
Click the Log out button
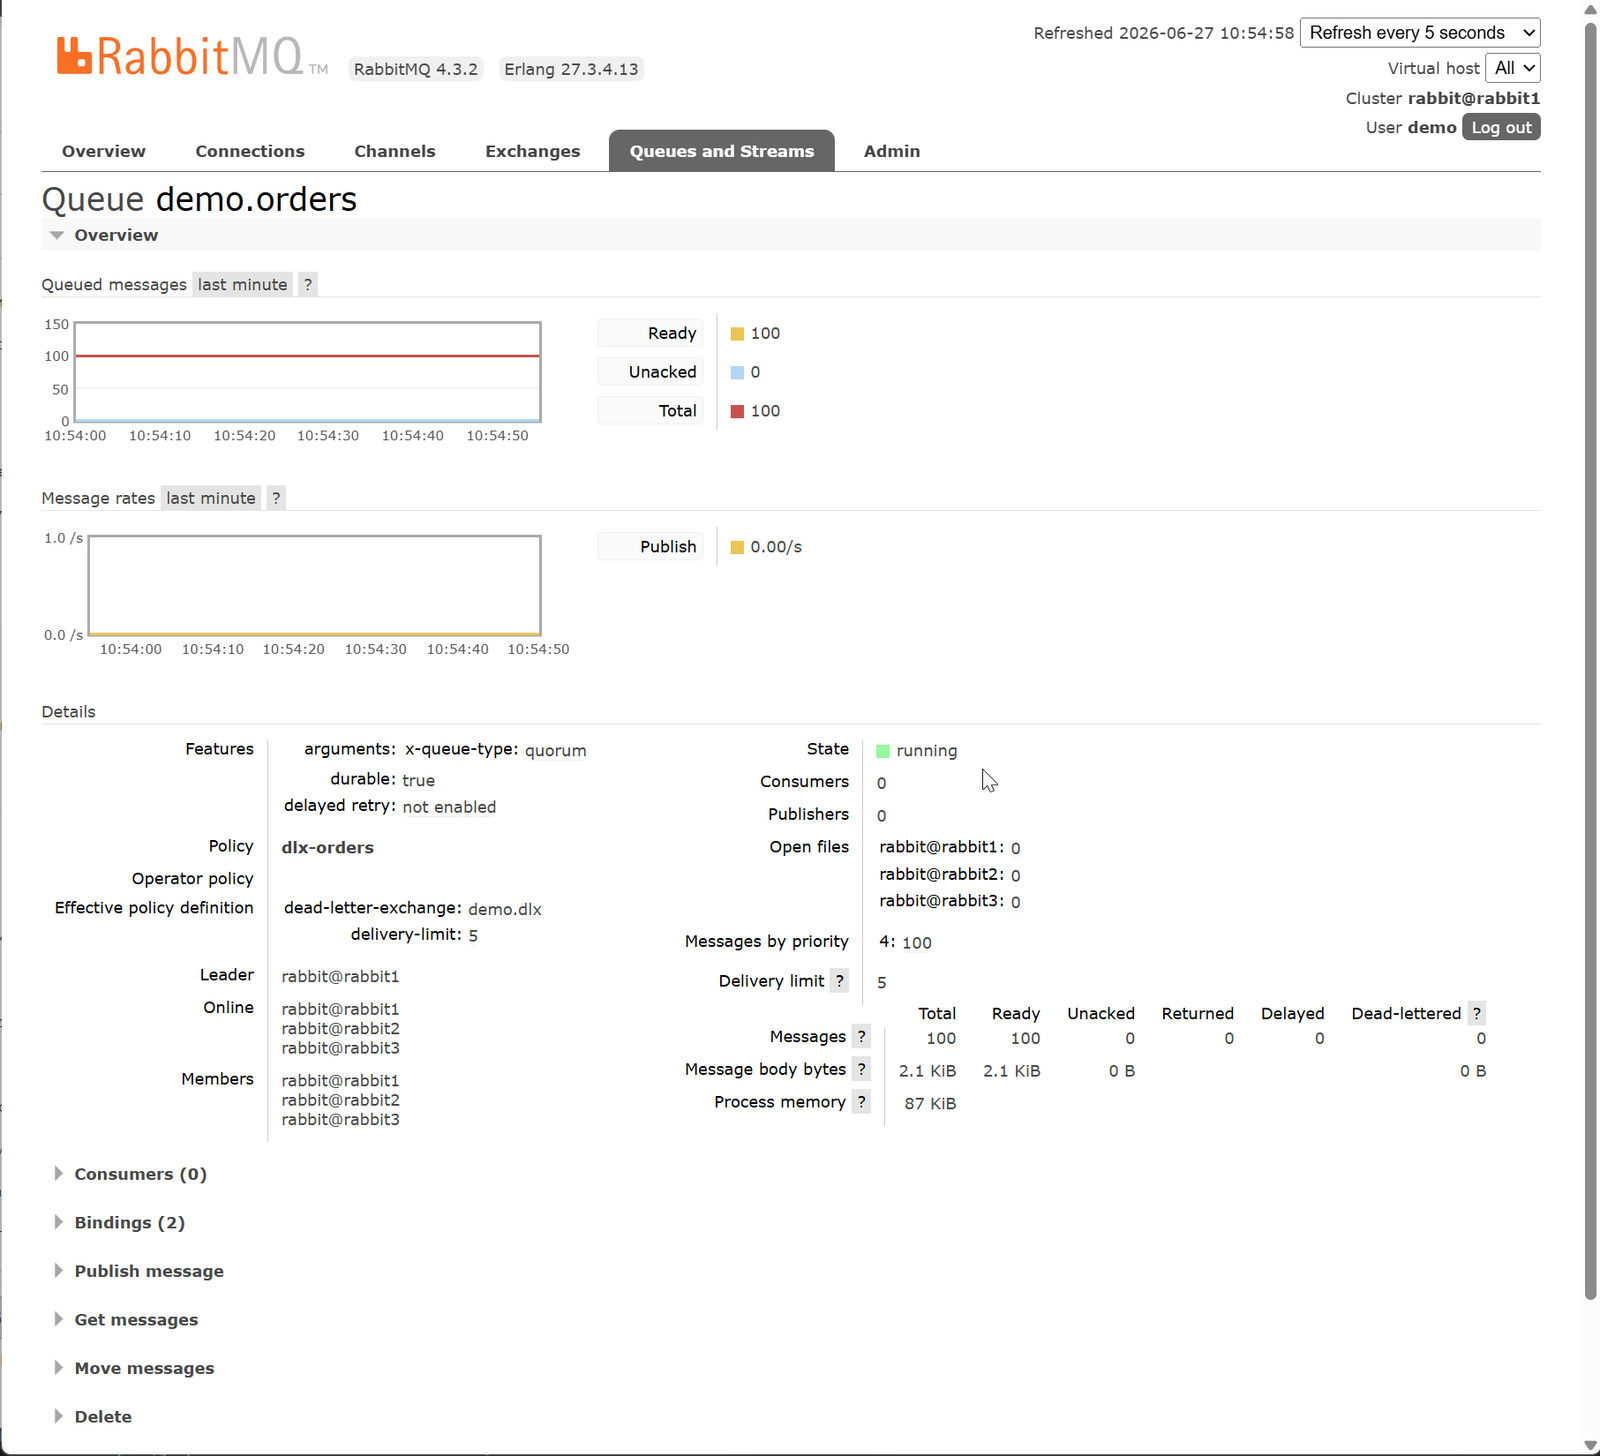point(1501,127)
